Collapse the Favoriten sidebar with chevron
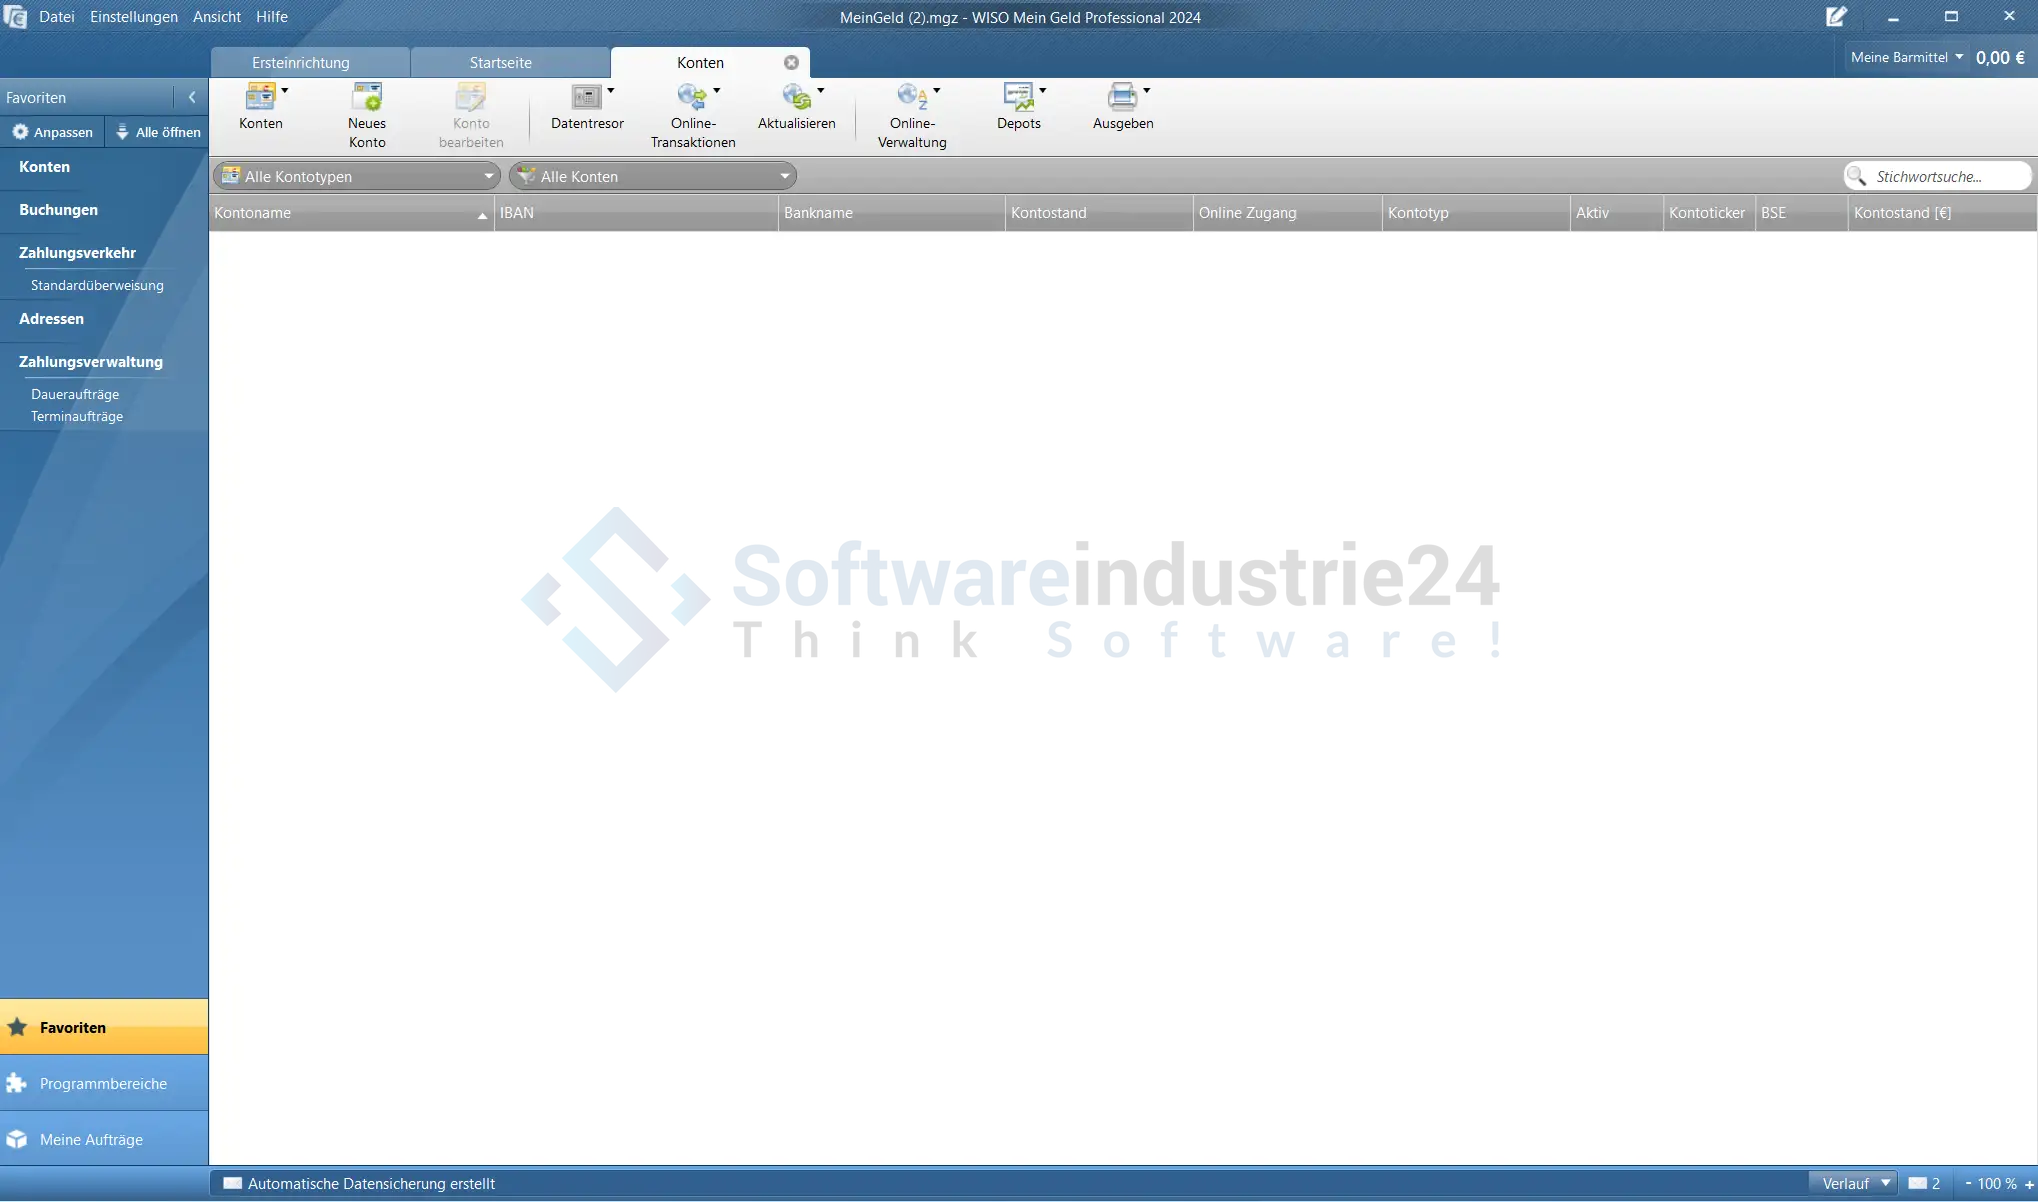Image resolution: width=2038 pixels, height=1202 pixels. (x=192, y=98)
